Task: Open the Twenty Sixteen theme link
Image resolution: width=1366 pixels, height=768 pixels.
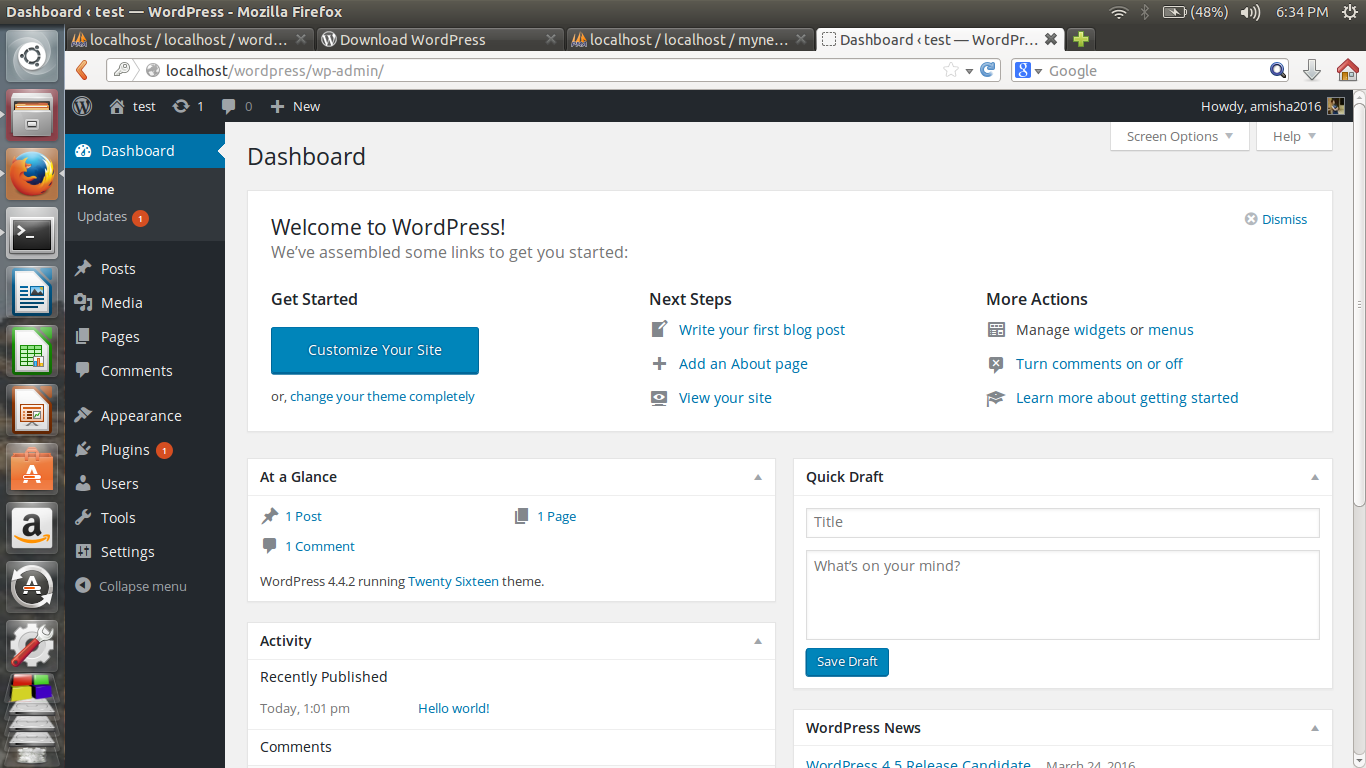Action: pos(453,581)
